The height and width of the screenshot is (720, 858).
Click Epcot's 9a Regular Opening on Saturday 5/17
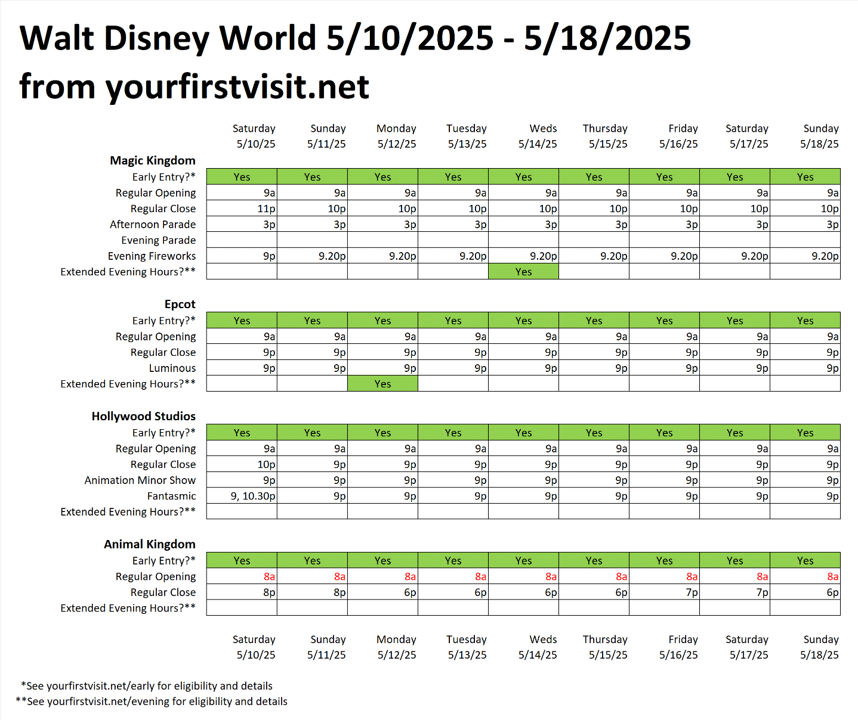point(735,336)
